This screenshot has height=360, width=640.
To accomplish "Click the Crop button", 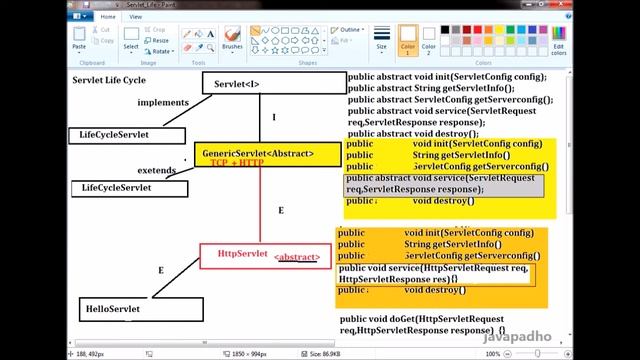I will 155,29.
